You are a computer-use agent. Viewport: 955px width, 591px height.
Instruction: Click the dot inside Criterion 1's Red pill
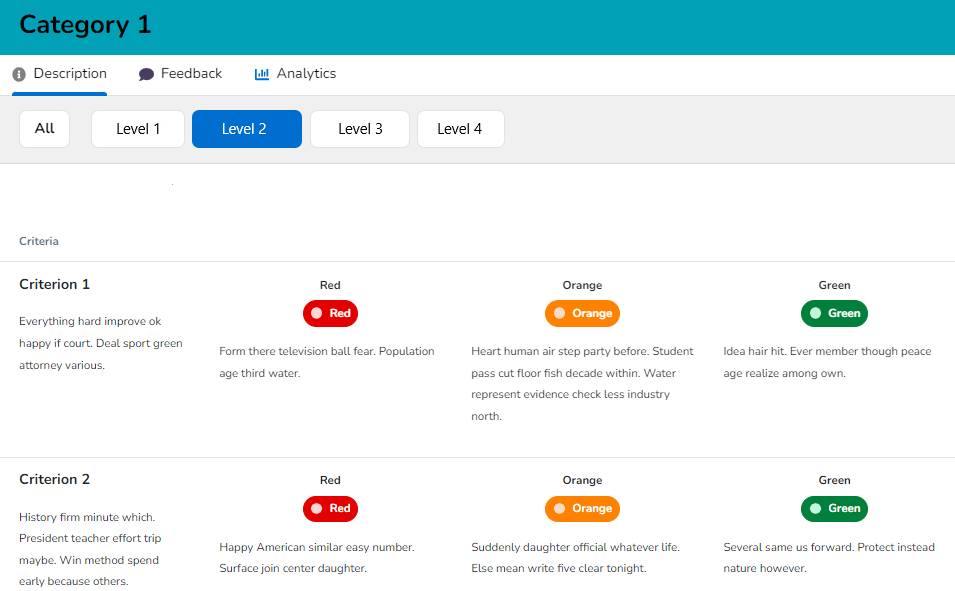coord(316,313)
